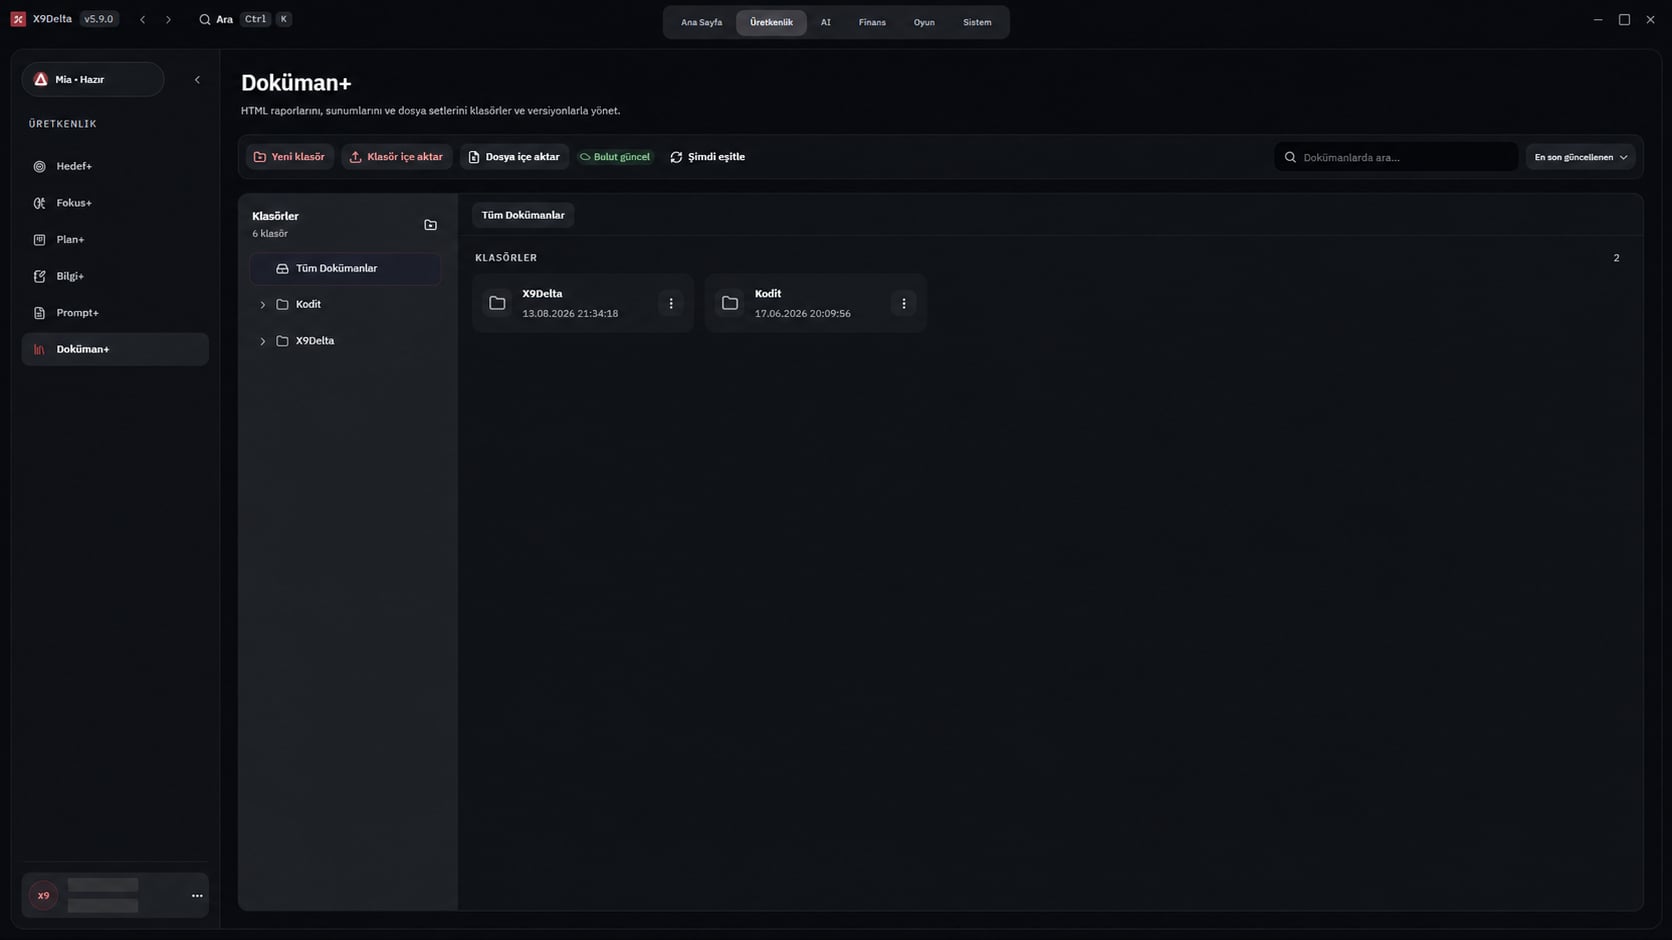Open the Plan+ module

(115, 240)
